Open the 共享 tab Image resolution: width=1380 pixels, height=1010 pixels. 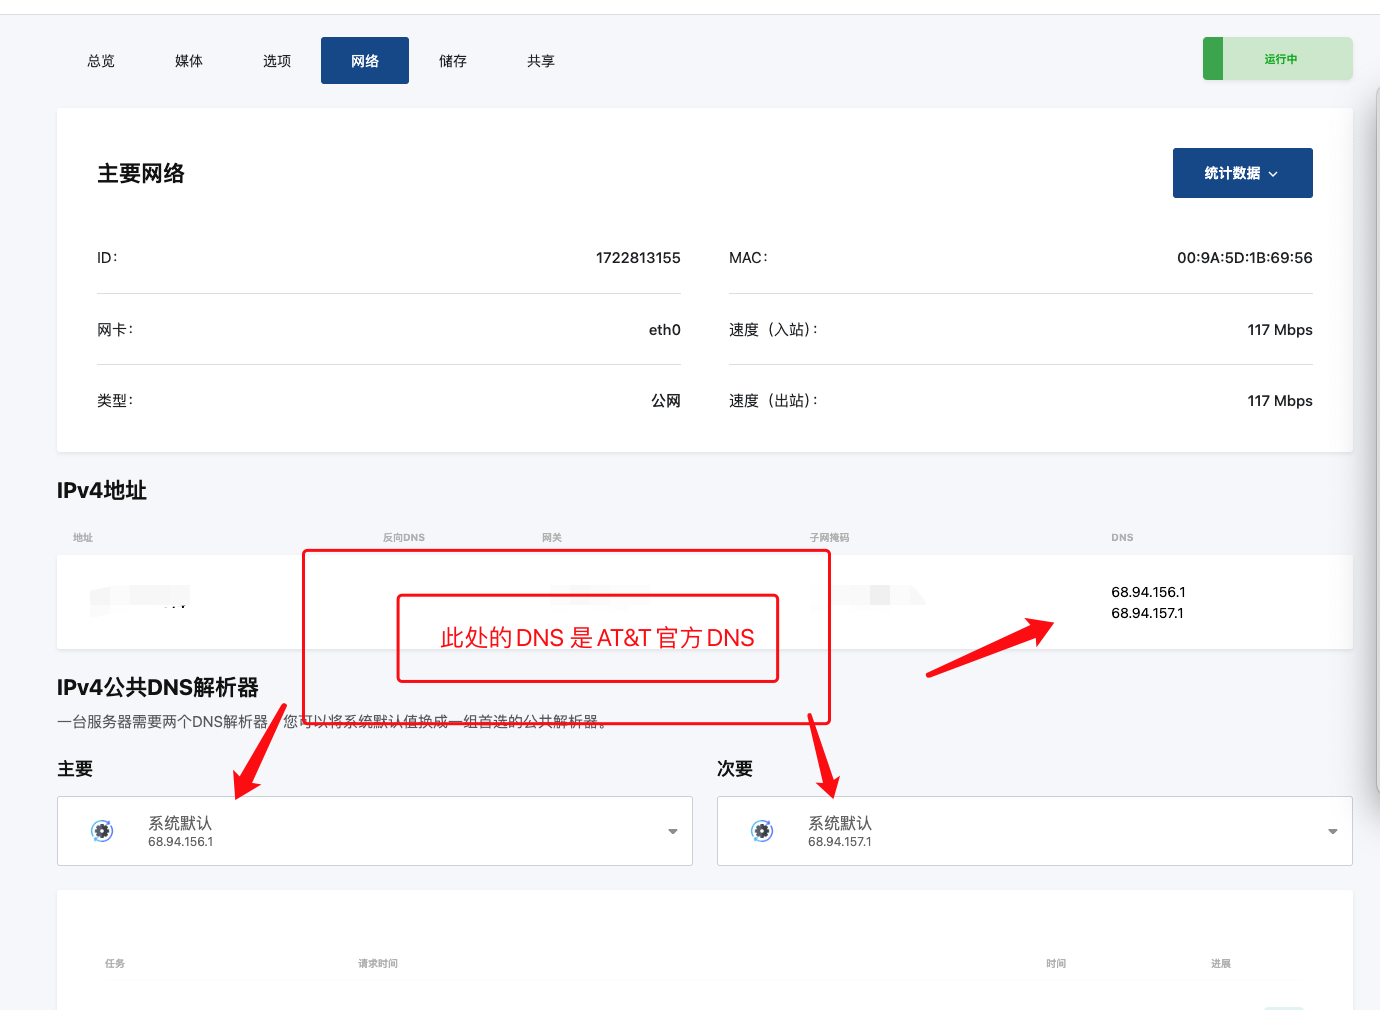(541, 61)
